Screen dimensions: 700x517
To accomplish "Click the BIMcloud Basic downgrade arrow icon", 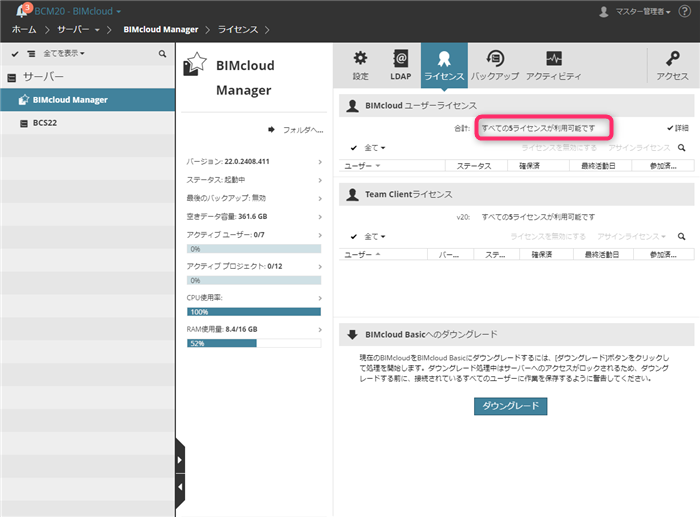I will pyautogui.click(x=352, y=335).
